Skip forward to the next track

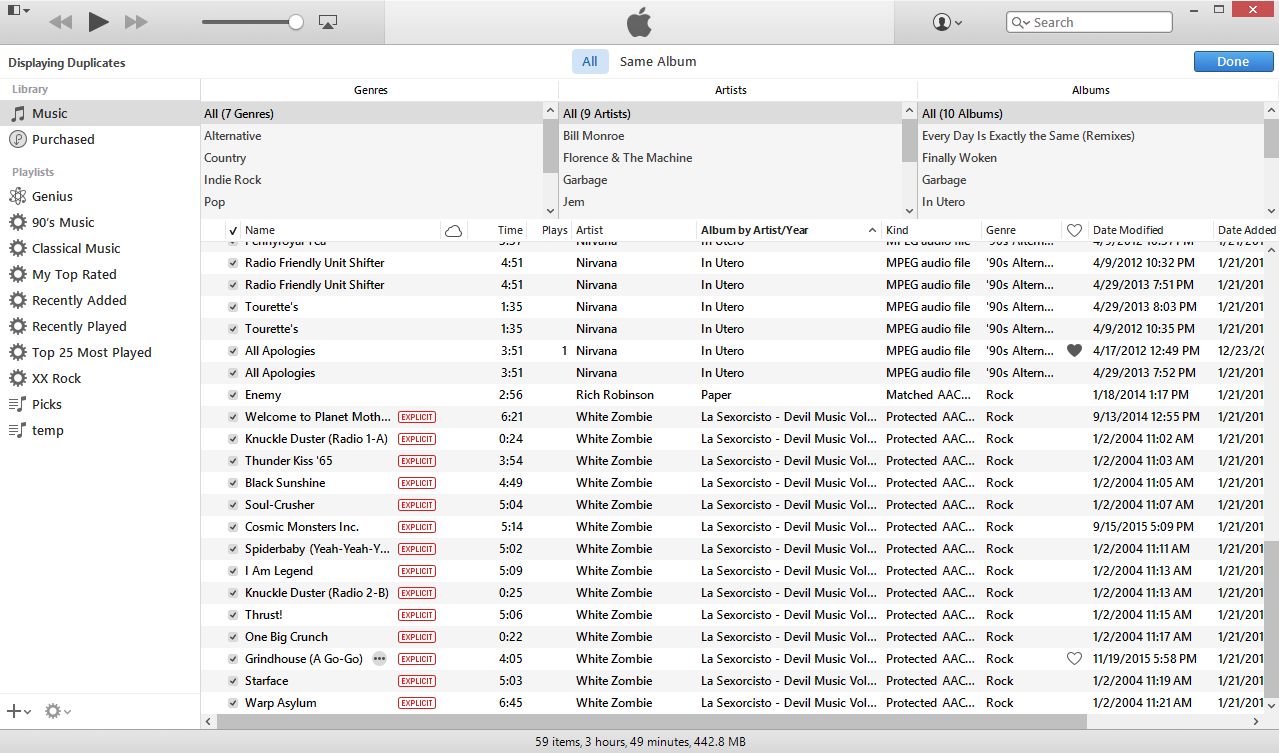click(x=136, y=22)
